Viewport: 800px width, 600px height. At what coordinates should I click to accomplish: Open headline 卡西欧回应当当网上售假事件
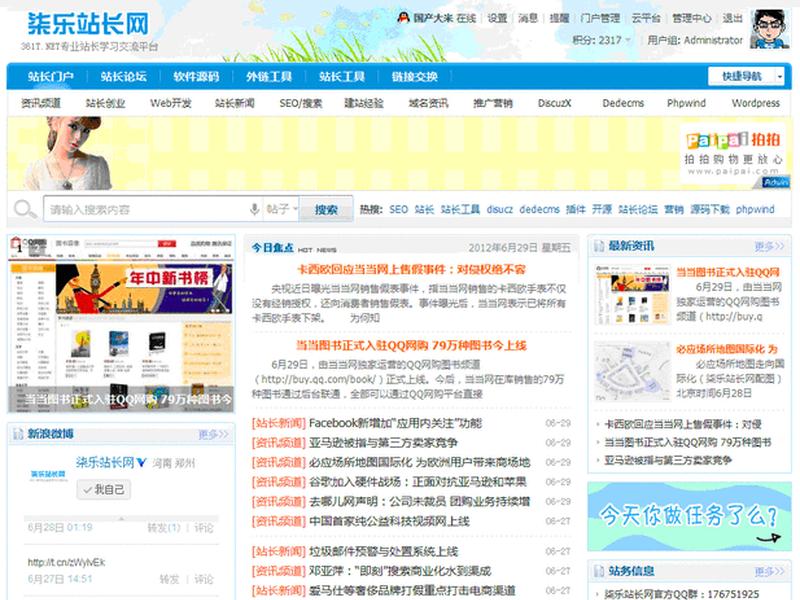411,269
